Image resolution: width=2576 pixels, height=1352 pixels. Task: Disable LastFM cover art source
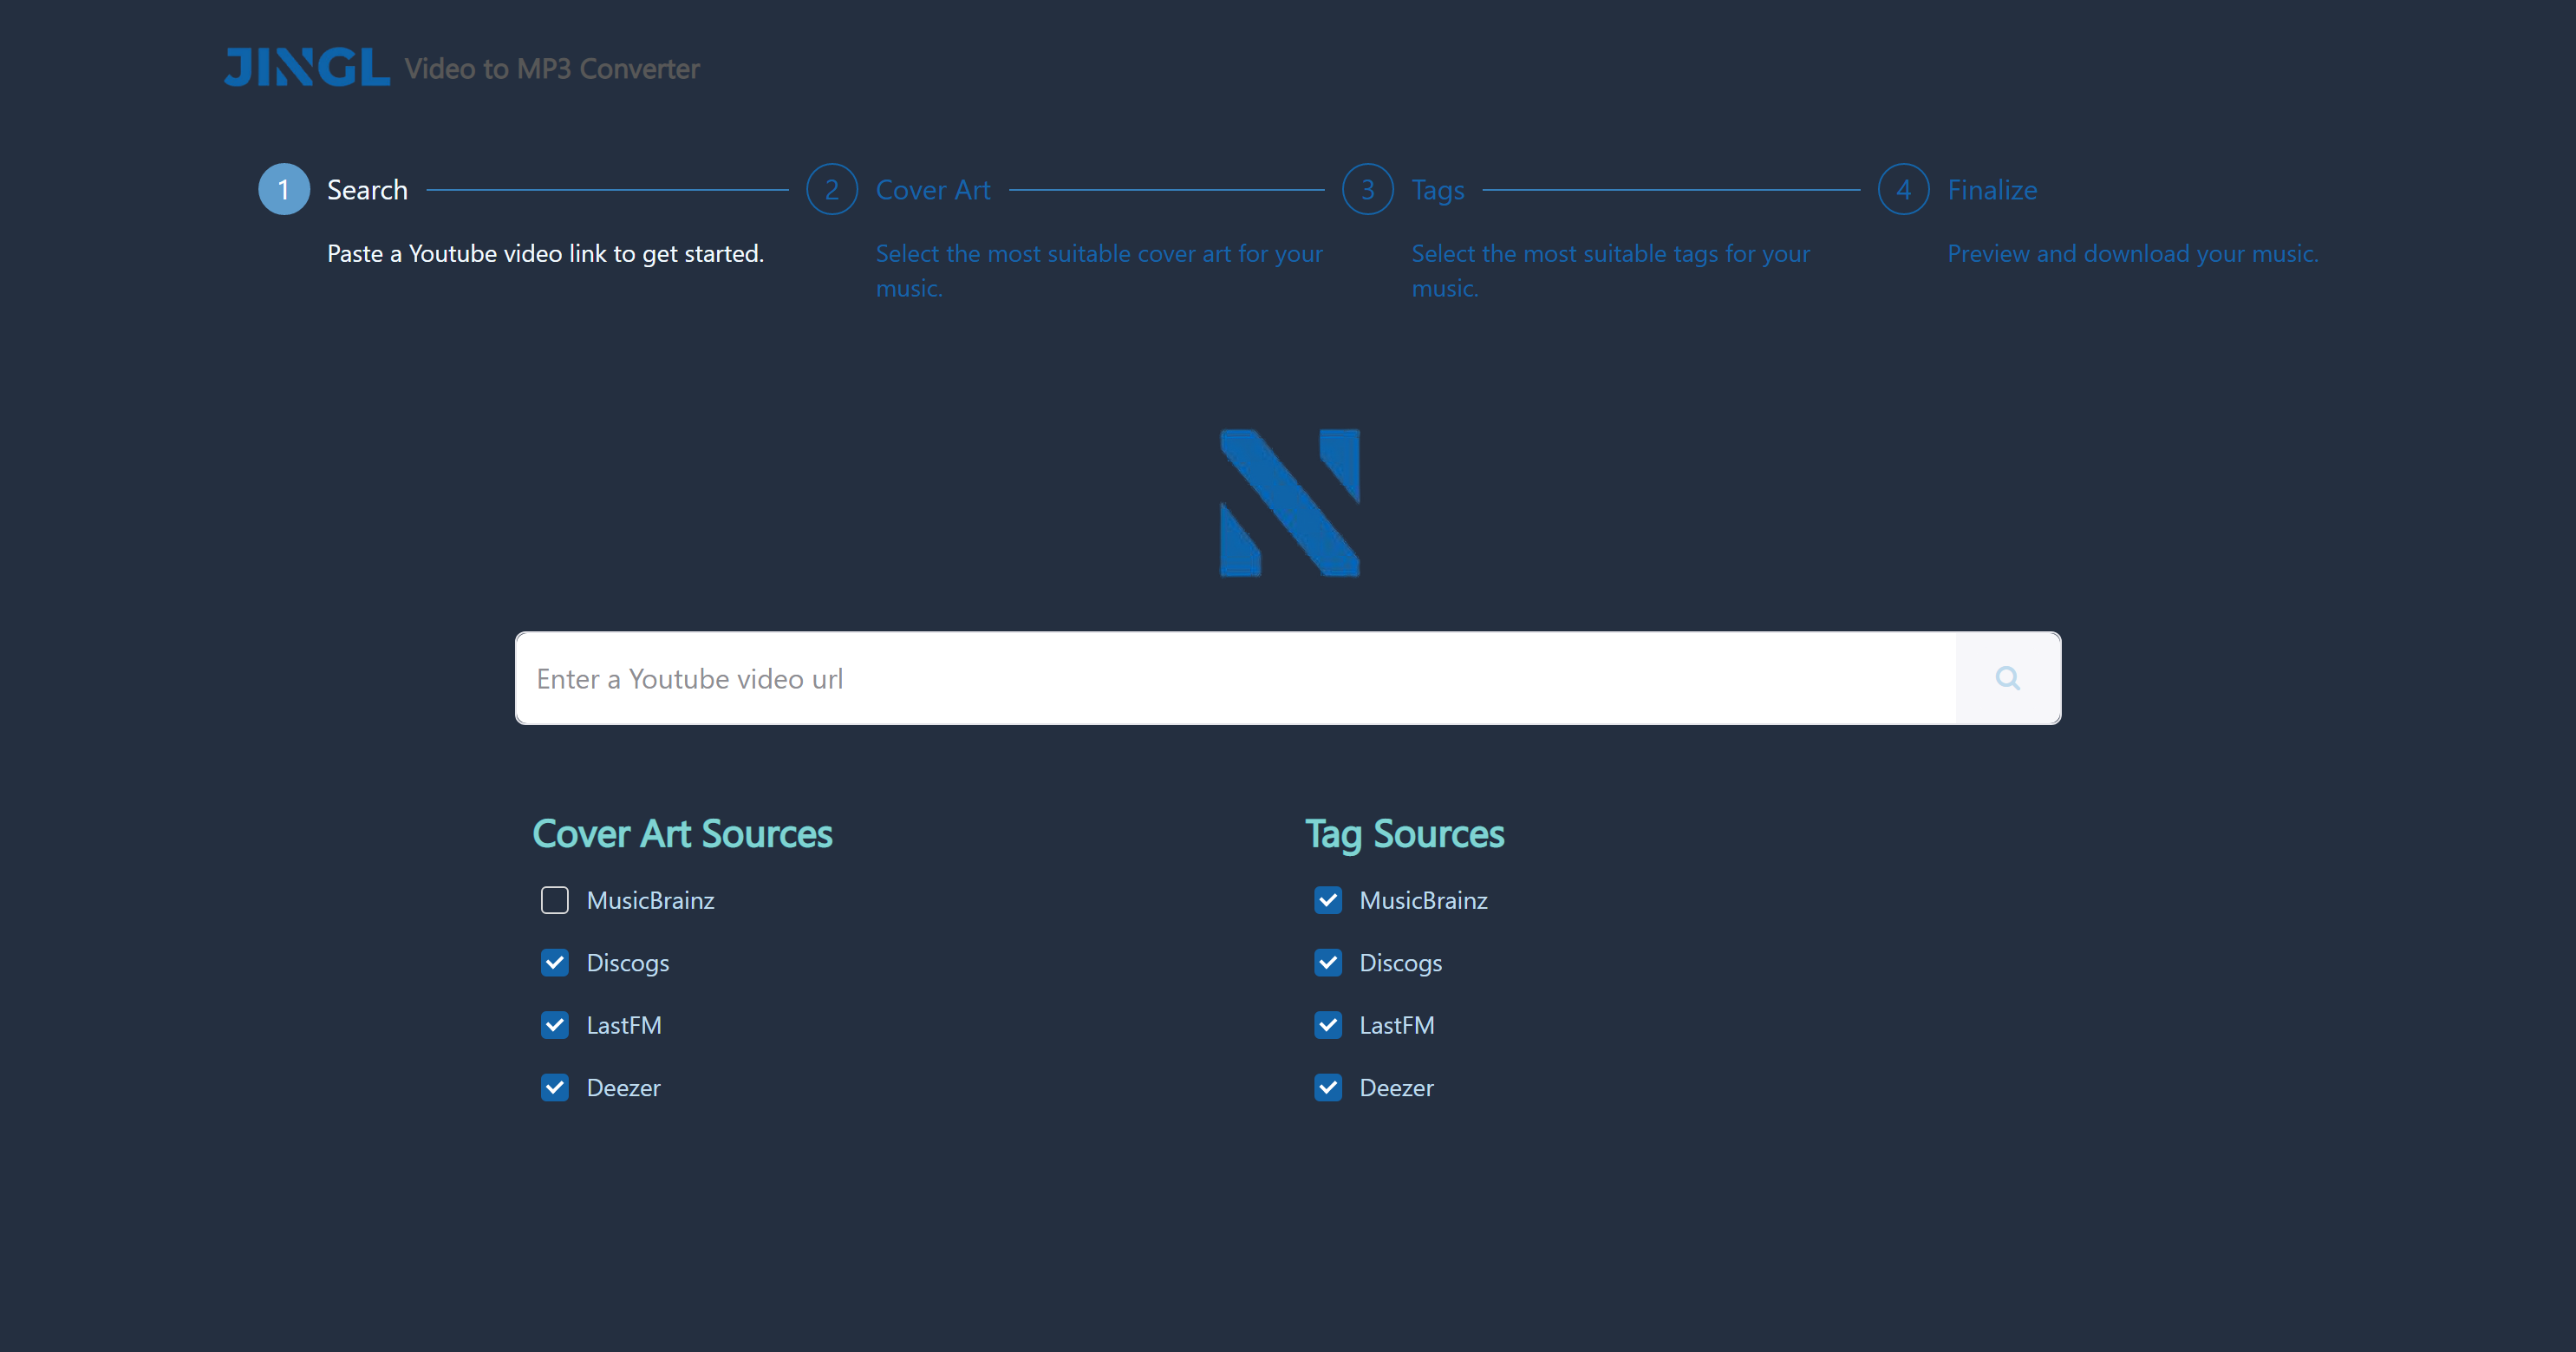(x=555, y=1025)
